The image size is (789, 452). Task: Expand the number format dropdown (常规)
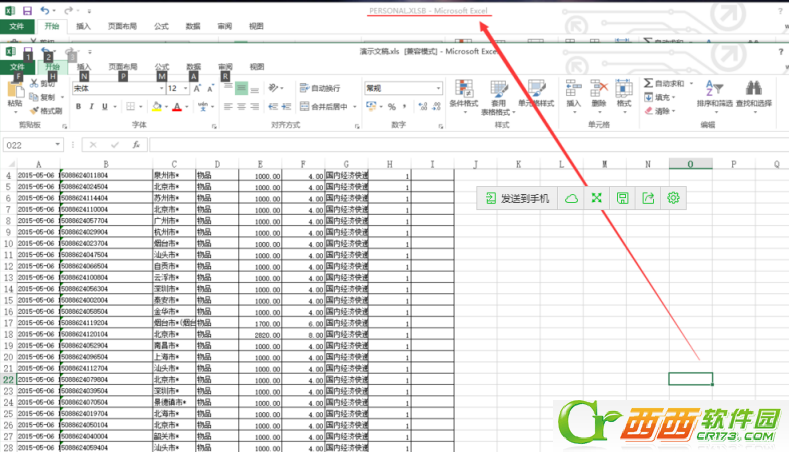click(x=436, y=88)
